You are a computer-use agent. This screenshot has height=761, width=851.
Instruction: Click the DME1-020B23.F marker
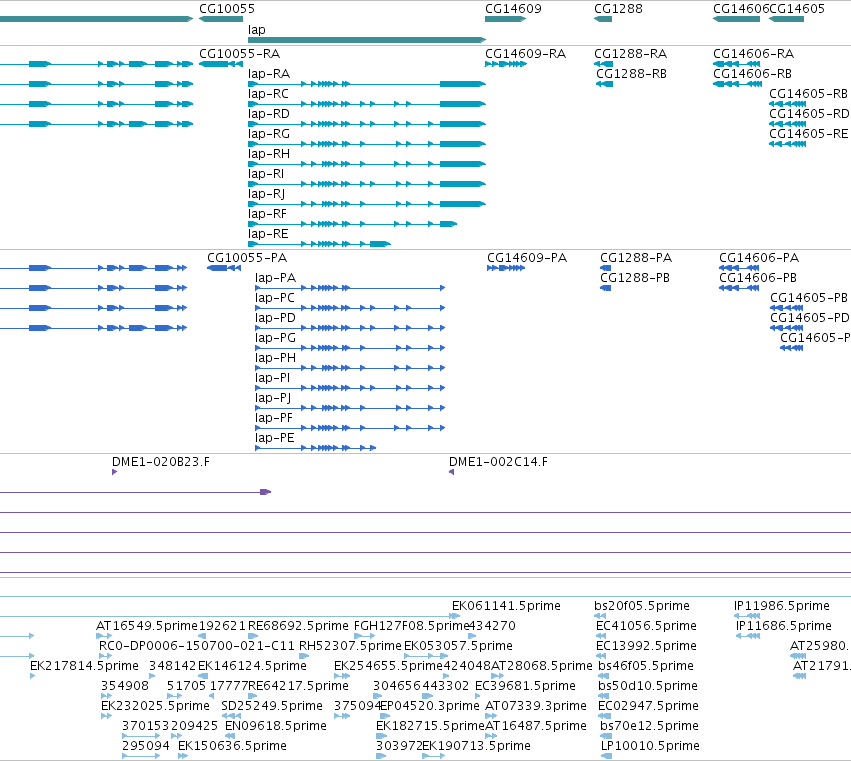115,472
